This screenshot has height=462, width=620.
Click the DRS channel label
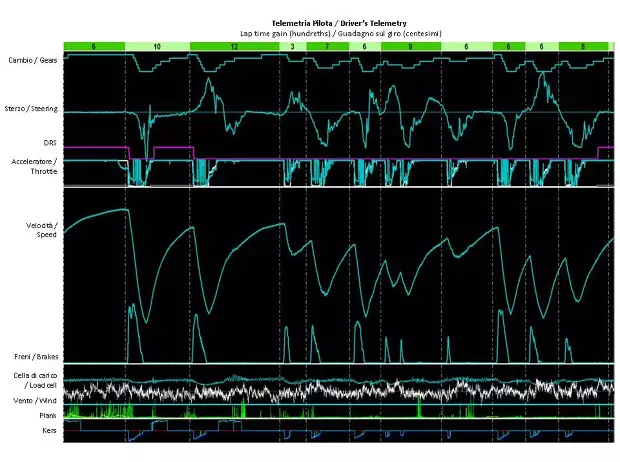(x=50, y=143)
